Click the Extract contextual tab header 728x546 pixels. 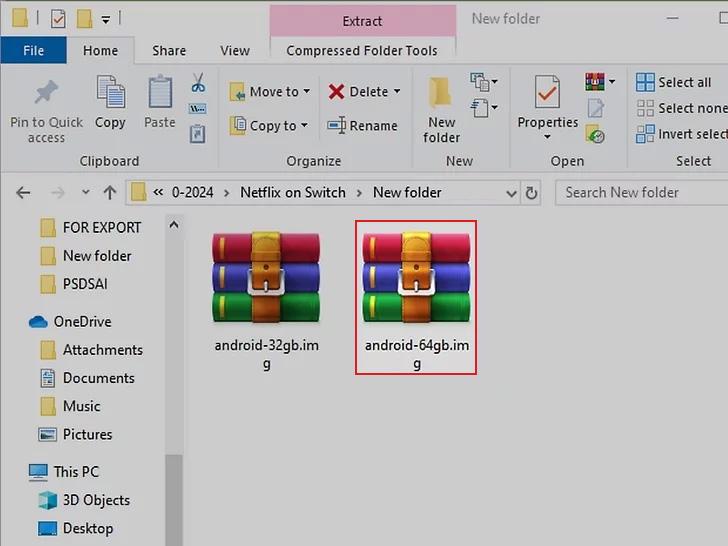[362, 21]
